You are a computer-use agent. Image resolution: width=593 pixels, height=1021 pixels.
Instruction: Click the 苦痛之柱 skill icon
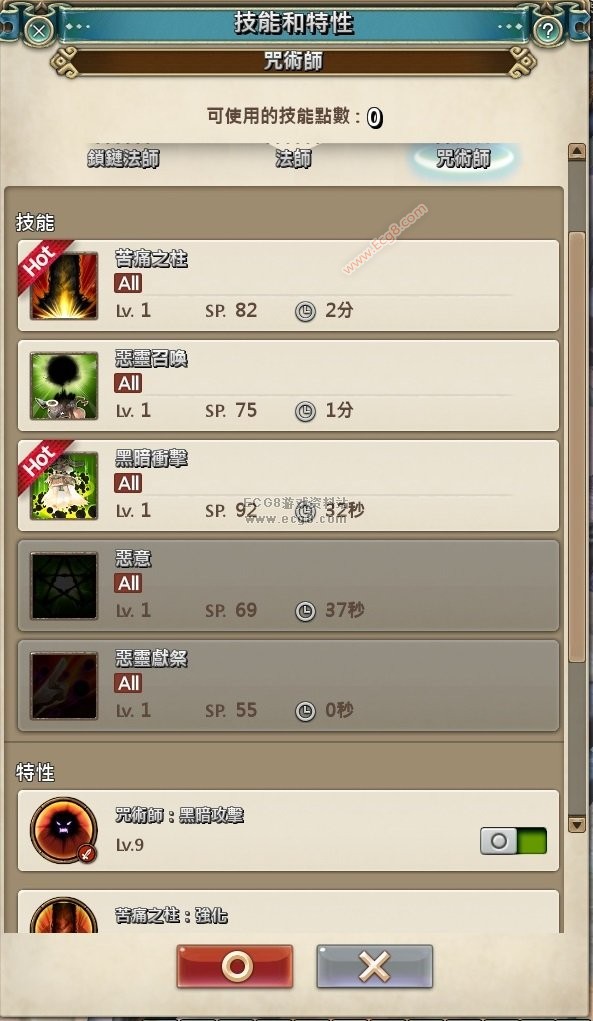(64, 286)
